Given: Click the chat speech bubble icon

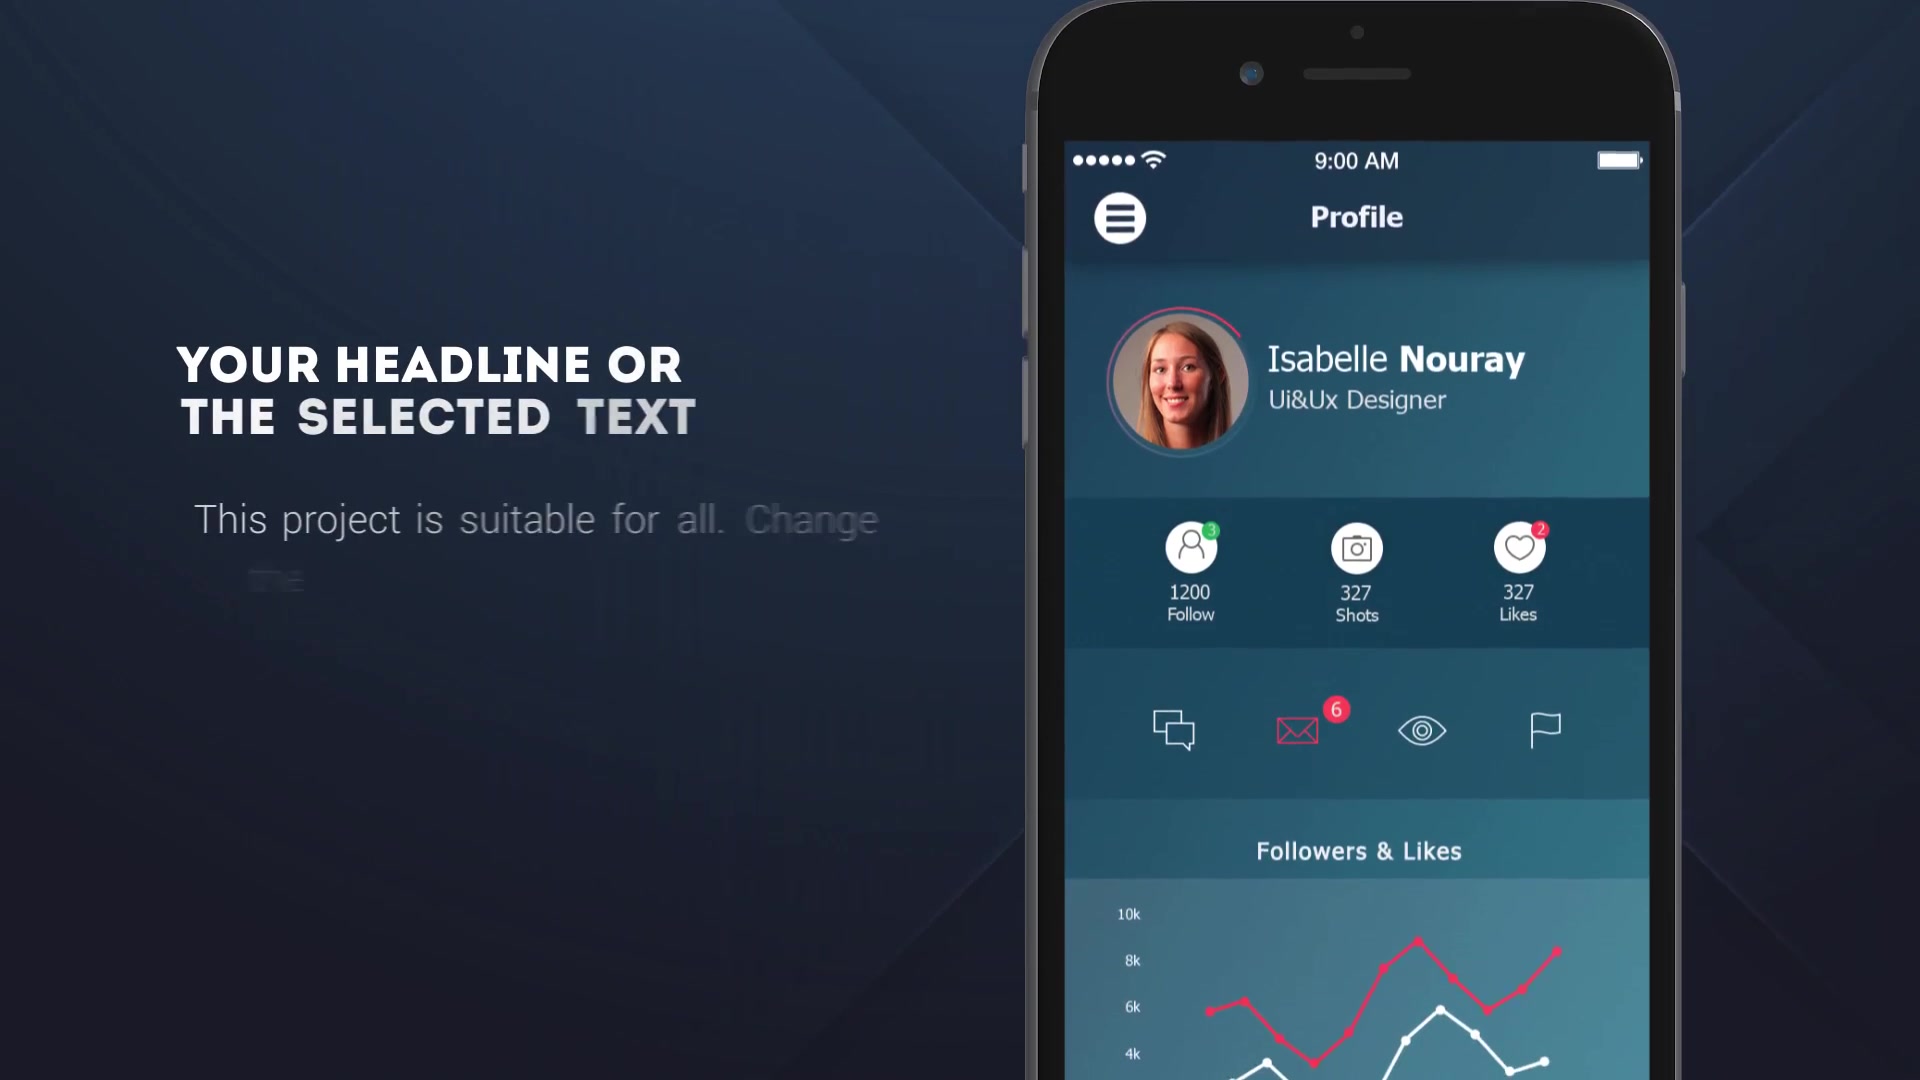Looking at the screenshot, I should point(1172,731).
